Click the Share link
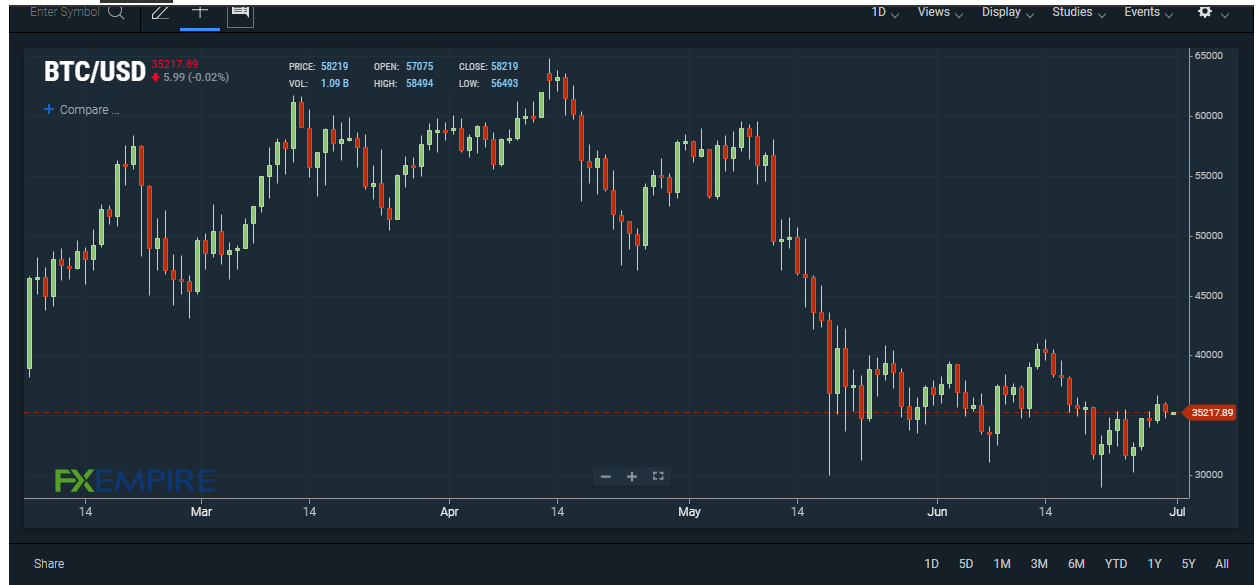 49,564
